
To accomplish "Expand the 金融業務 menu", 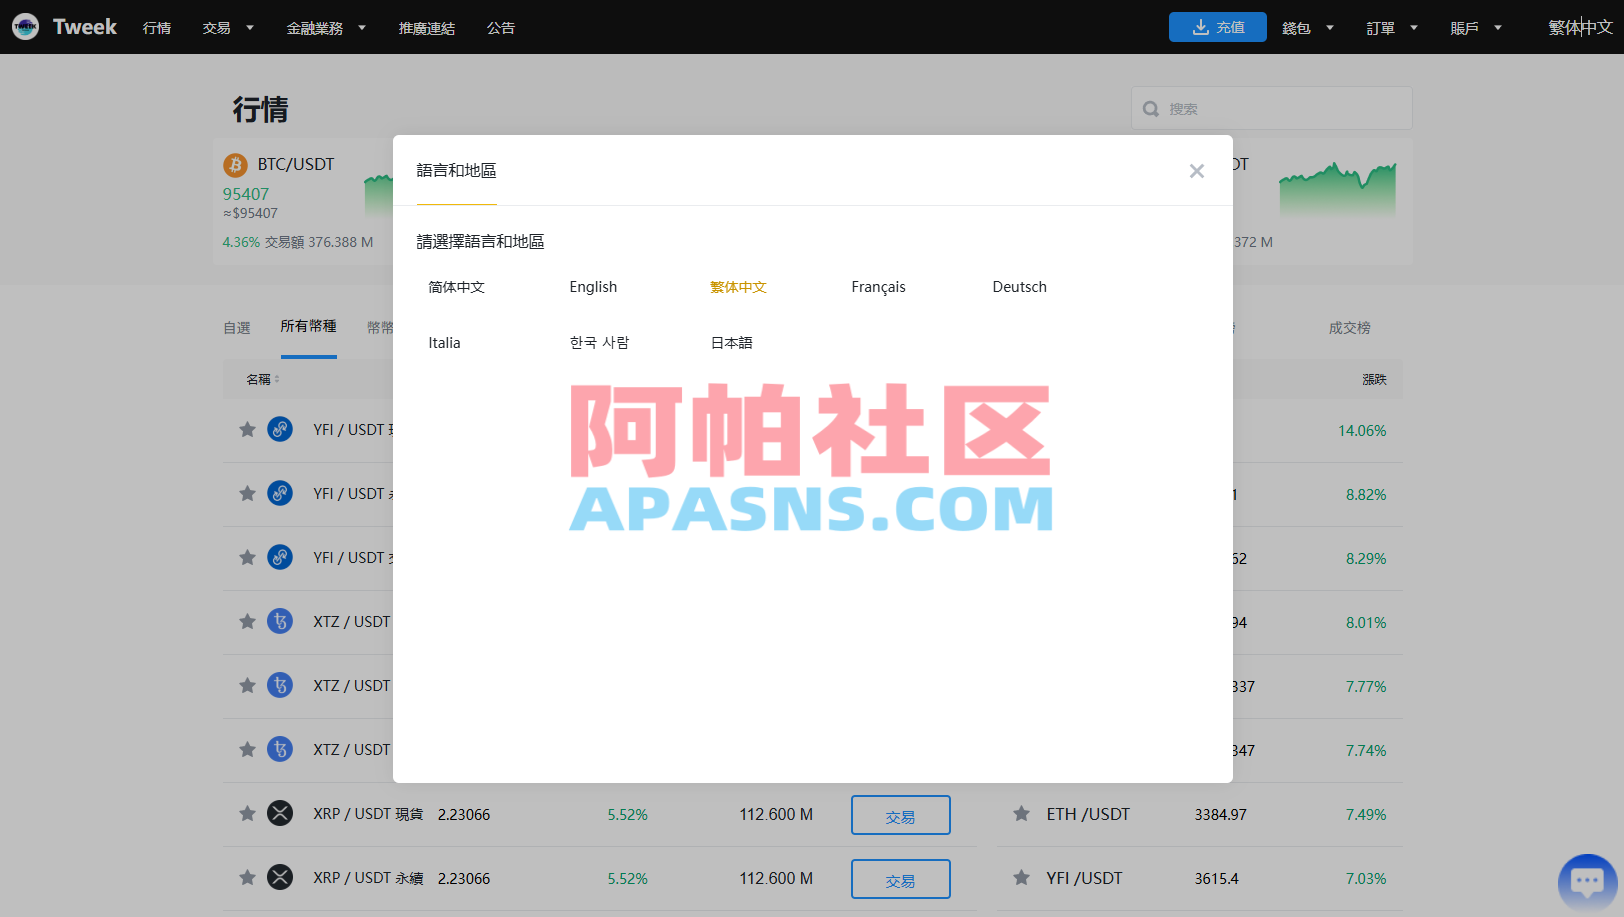I will point(326,28).
